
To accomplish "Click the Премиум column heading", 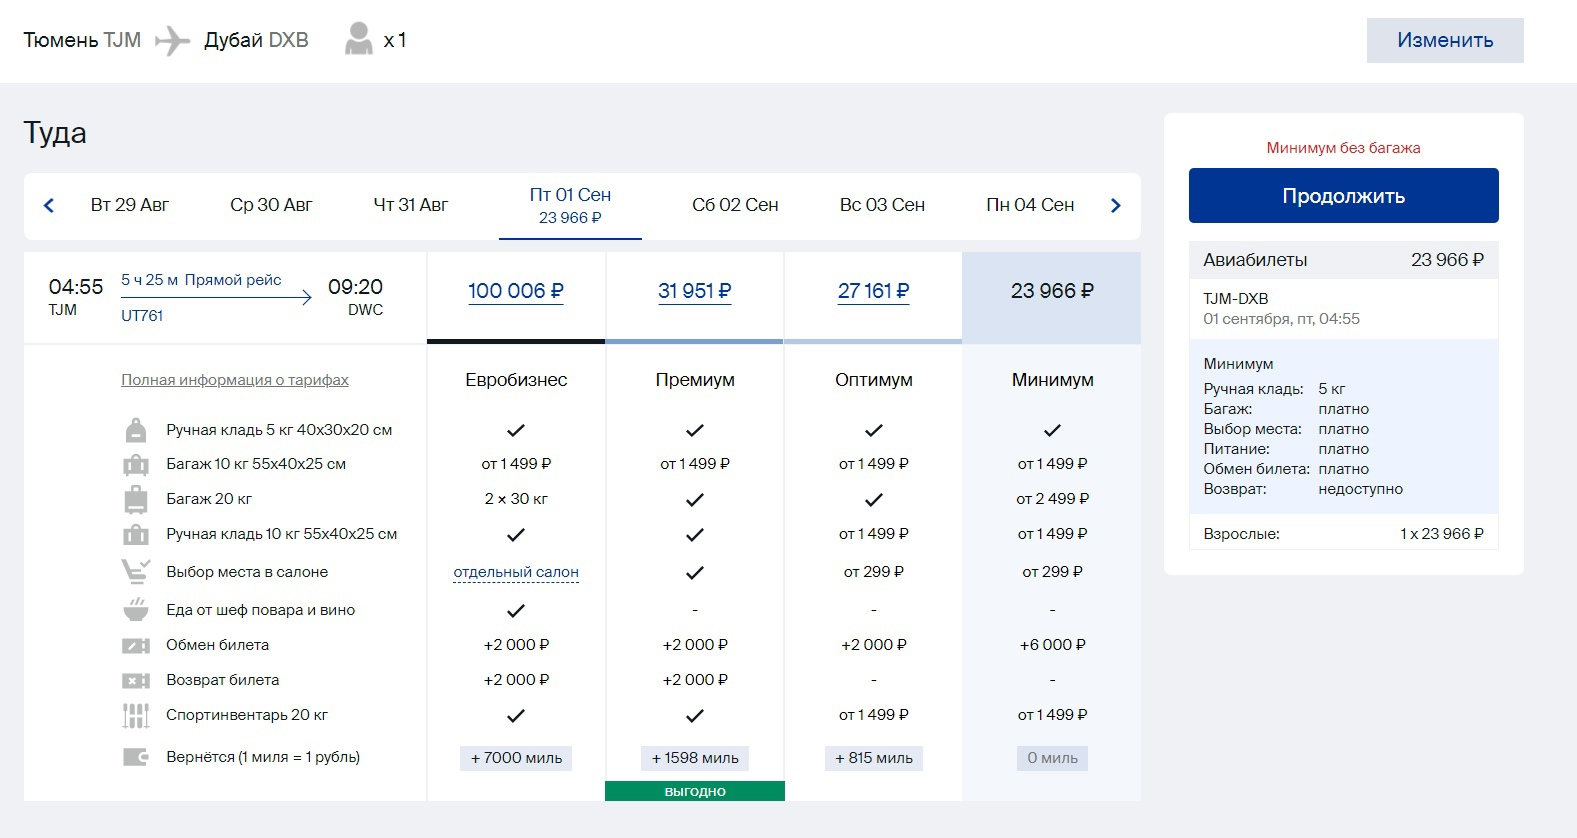I will coord(695,380).
